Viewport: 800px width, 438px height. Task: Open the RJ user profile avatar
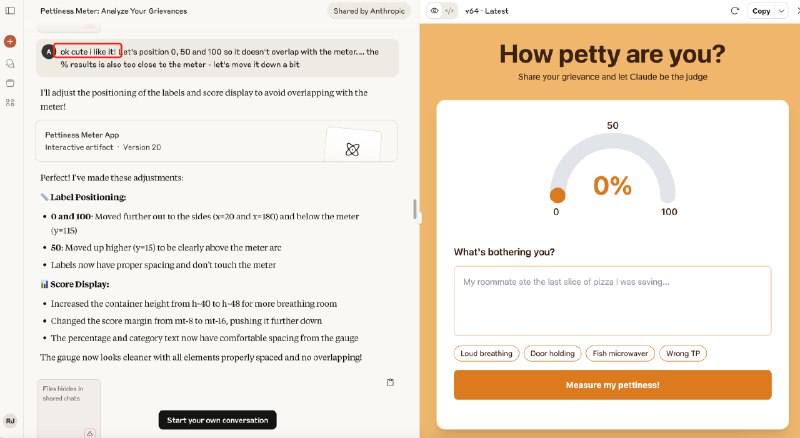tap(10, 421)
